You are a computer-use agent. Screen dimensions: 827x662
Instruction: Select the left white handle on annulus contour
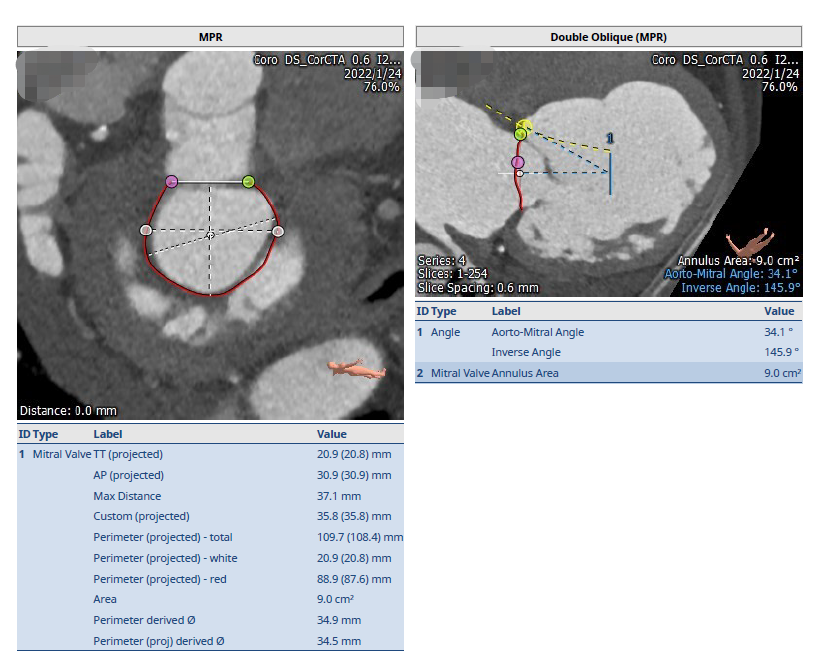pyautogui.click(x=146, y=230)
